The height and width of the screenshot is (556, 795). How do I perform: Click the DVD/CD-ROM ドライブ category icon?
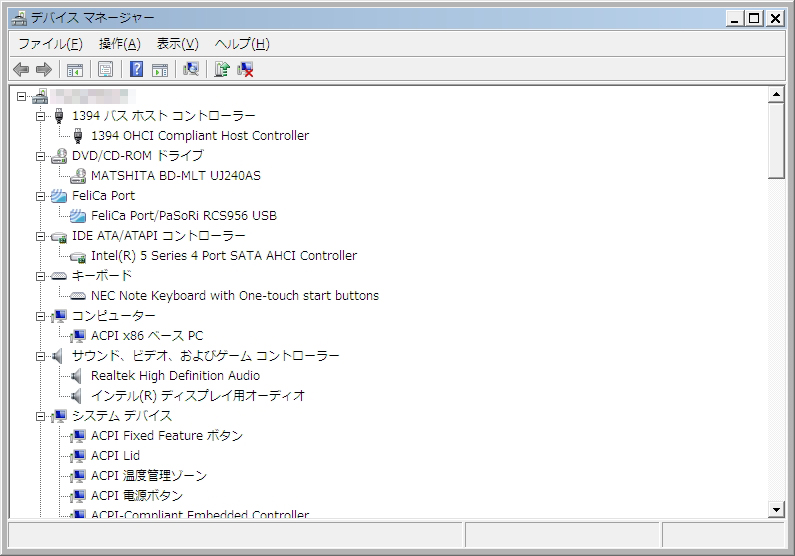pyautogui.click(x=59, y=156)
